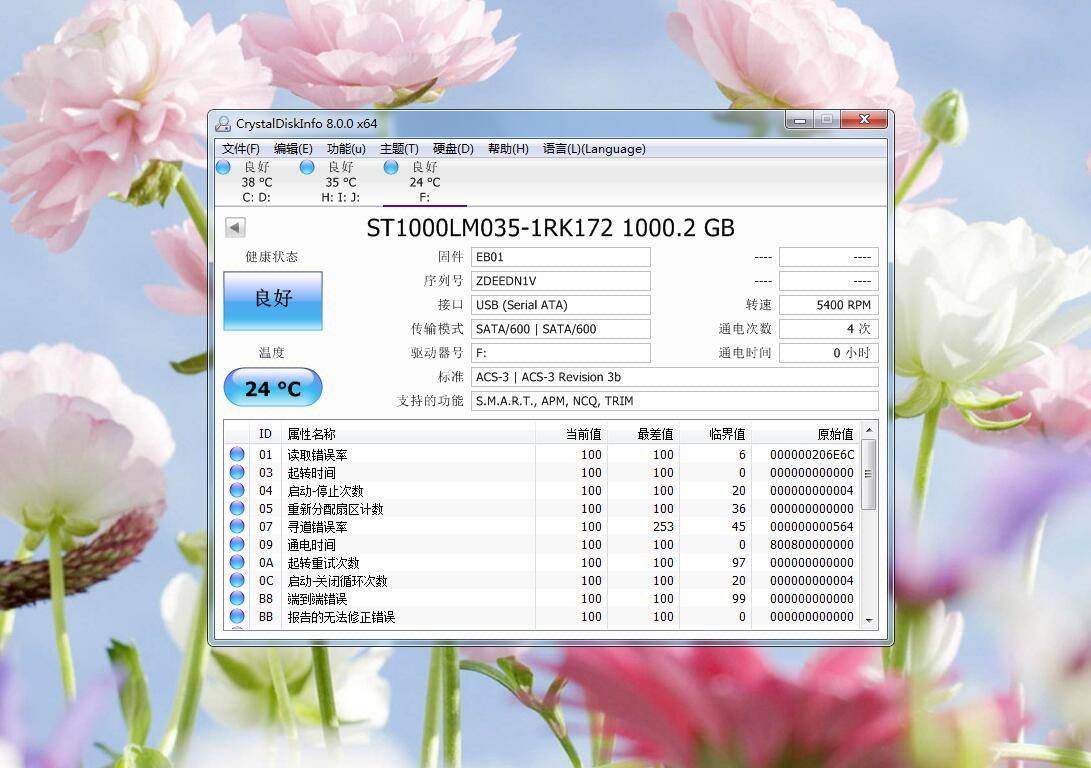Click the blue status icon beside 寻道错误率
Image resolution: width=1091 pixels, height=768 pixels.
click(x=236, y=526)
